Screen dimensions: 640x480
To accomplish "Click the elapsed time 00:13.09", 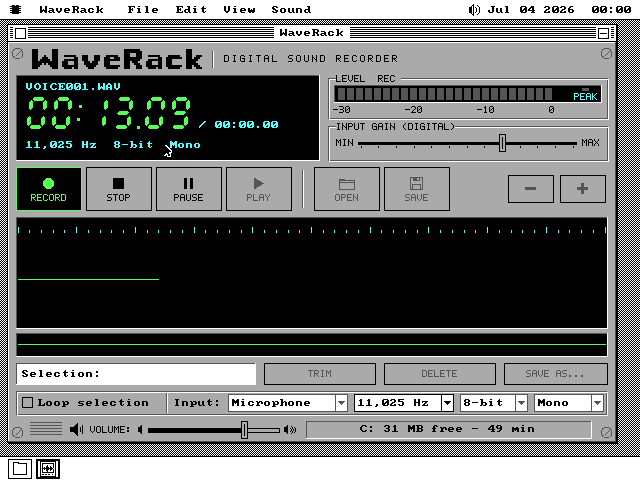I will pyautogui.click(x=109, y=113).
